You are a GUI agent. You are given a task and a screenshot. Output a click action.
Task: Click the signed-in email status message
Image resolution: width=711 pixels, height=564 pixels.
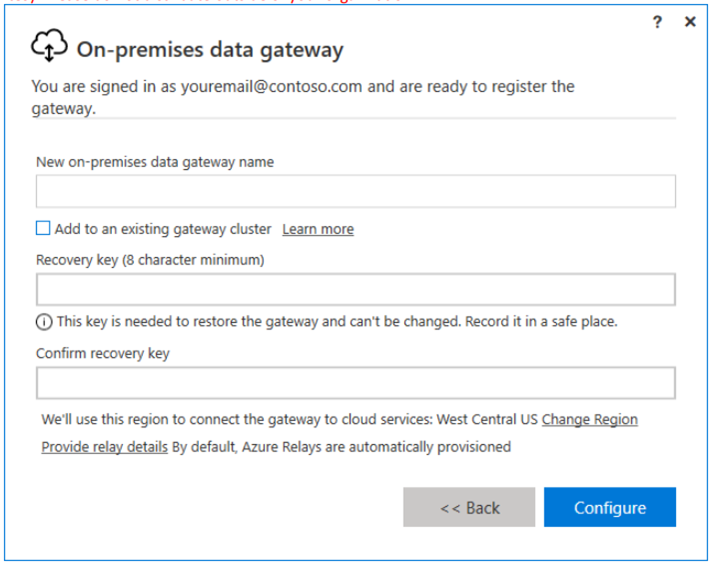point(302,96)
